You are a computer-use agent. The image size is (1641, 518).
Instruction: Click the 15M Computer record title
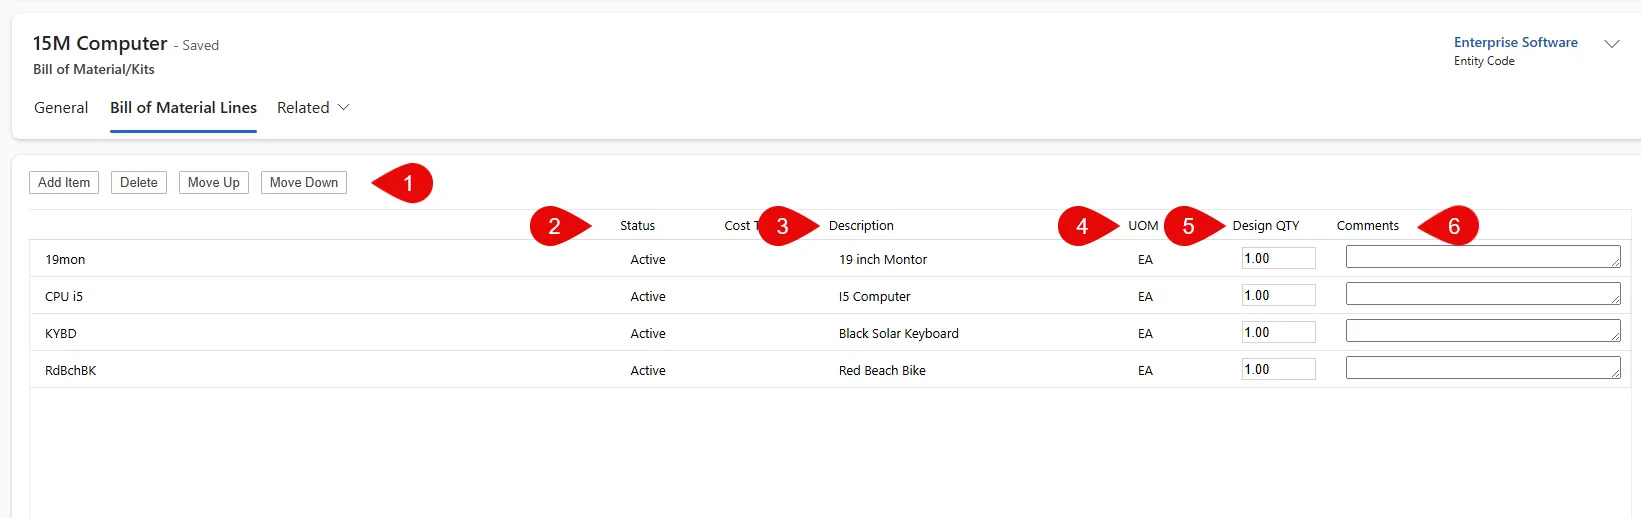tap(100, 43)
